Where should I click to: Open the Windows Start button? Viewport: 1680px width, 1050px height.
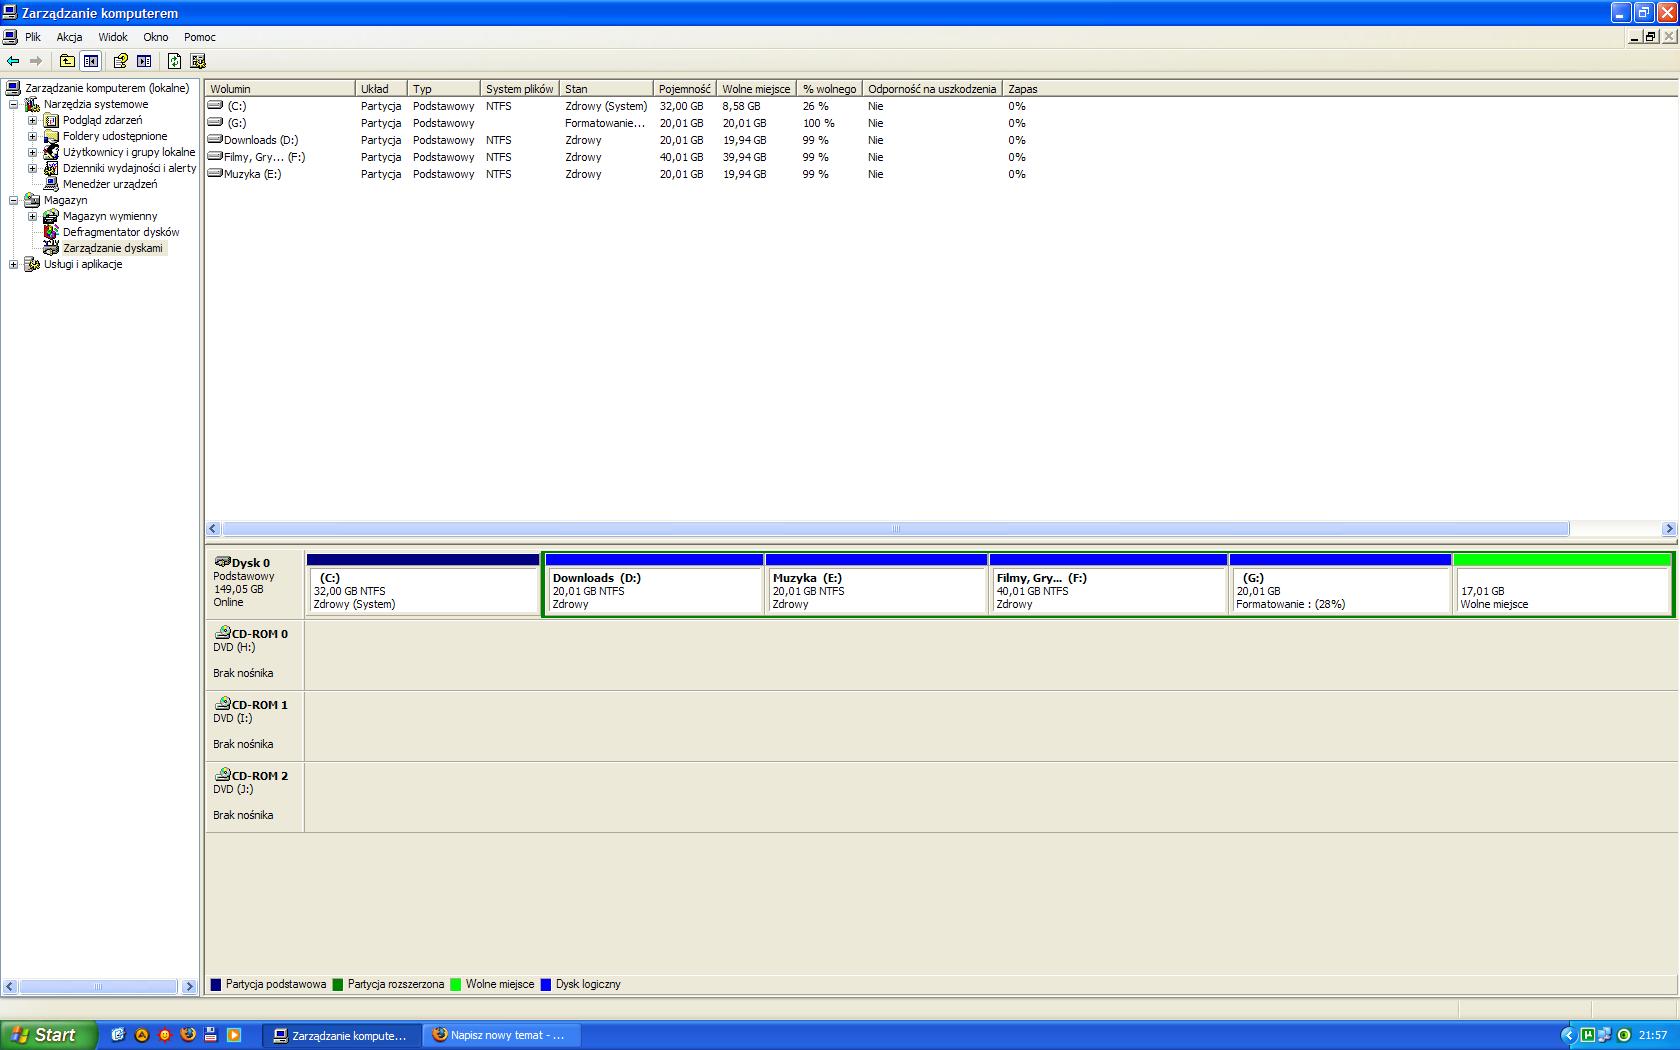tap(48, 1035)
